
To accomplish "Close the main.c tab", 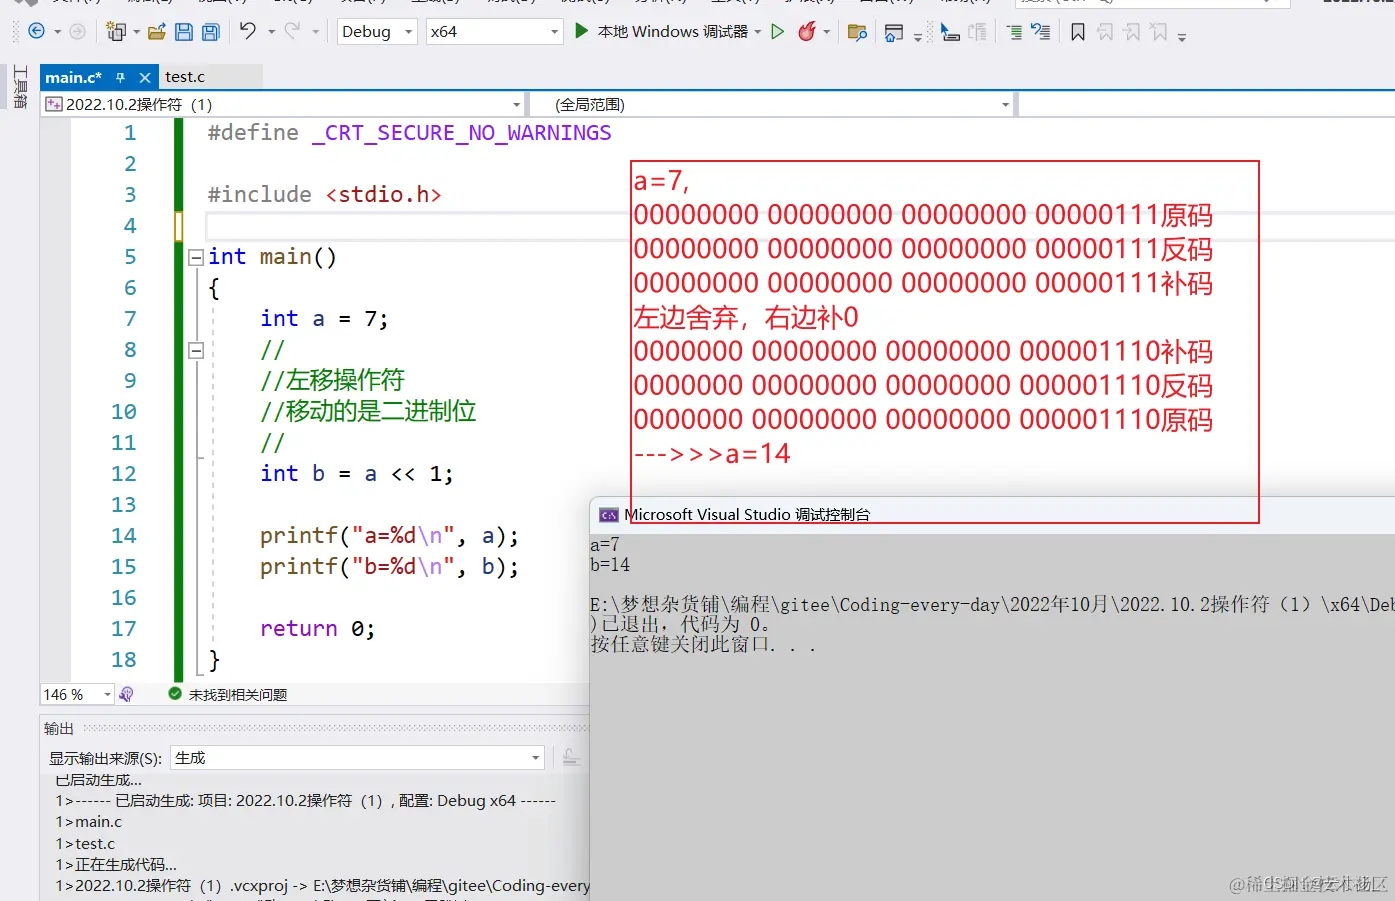I will (x=145, y=77).
